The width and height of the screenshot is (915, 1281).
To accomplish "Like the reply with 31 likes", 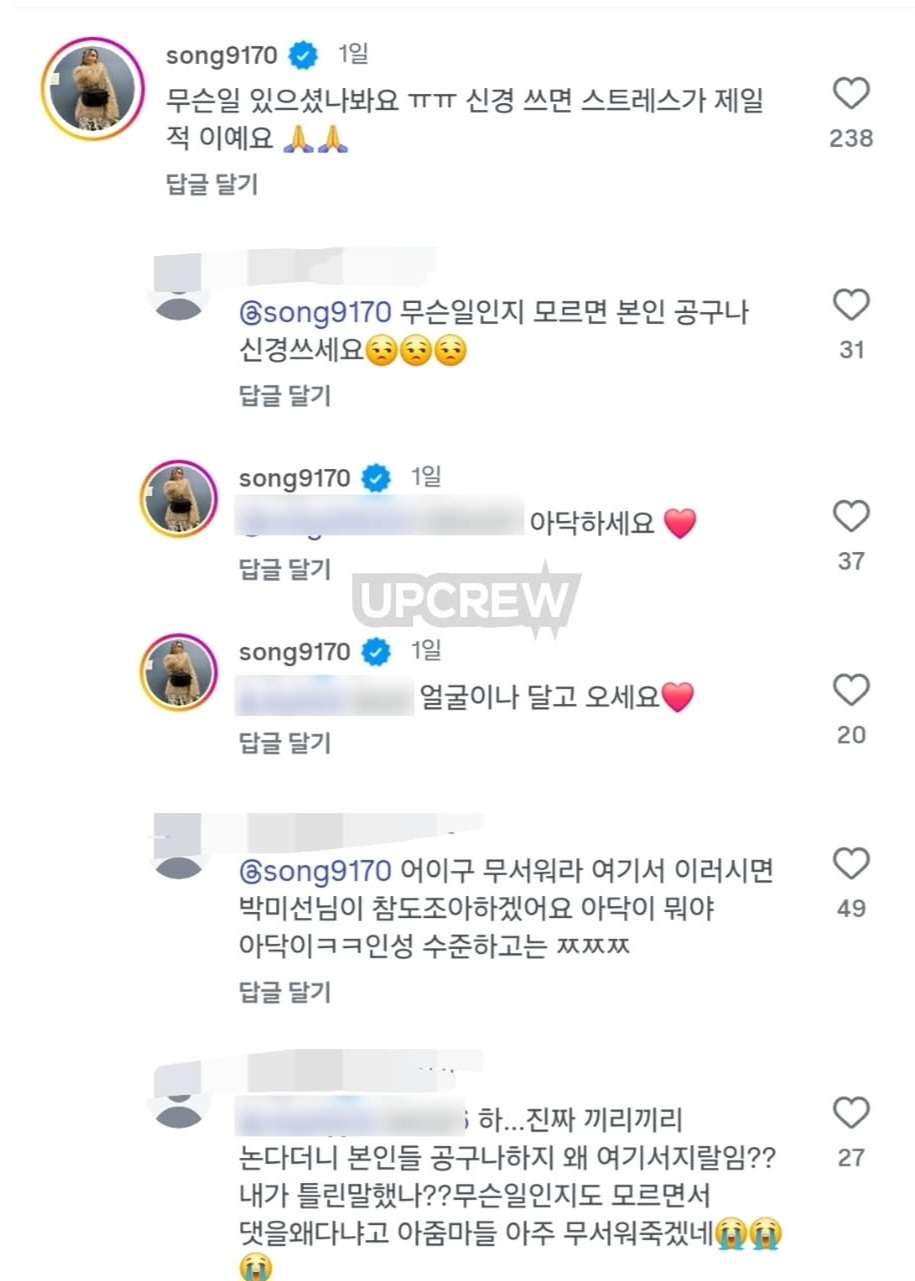I will click(851, 306).
